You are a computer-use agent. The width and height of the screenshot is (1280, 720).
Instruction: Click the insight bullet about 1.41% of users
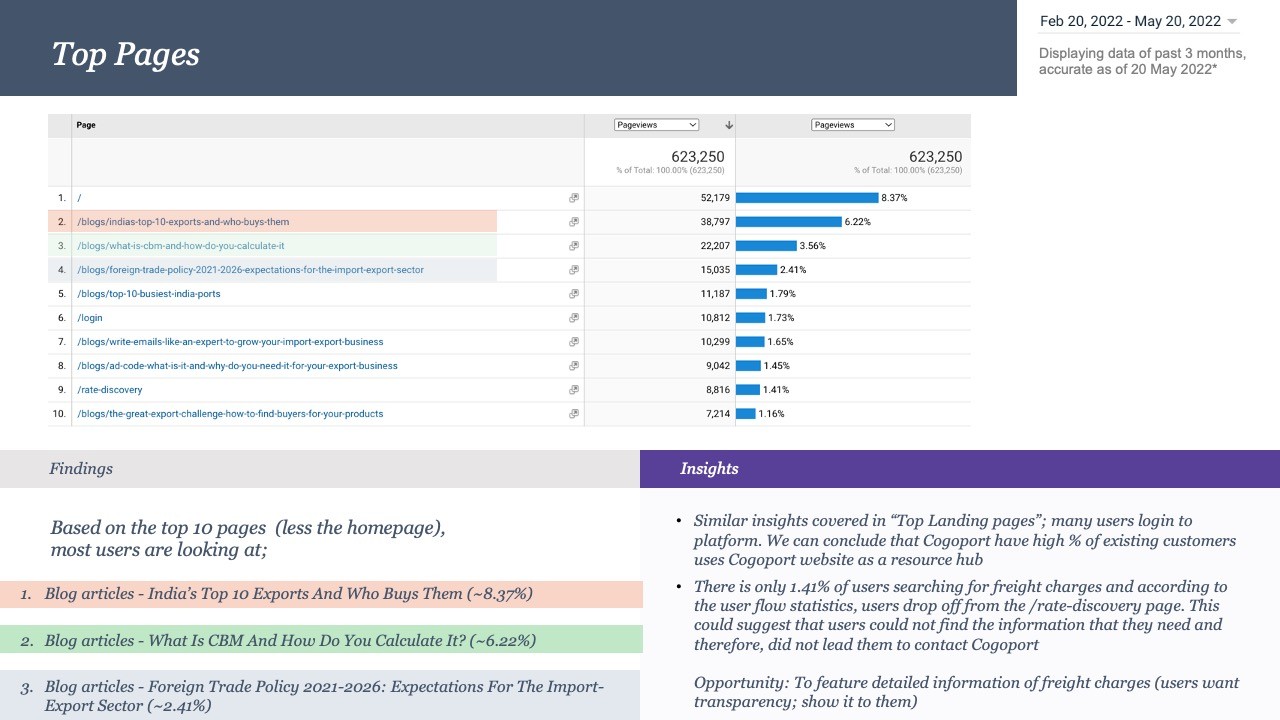(x=960, y=615)
